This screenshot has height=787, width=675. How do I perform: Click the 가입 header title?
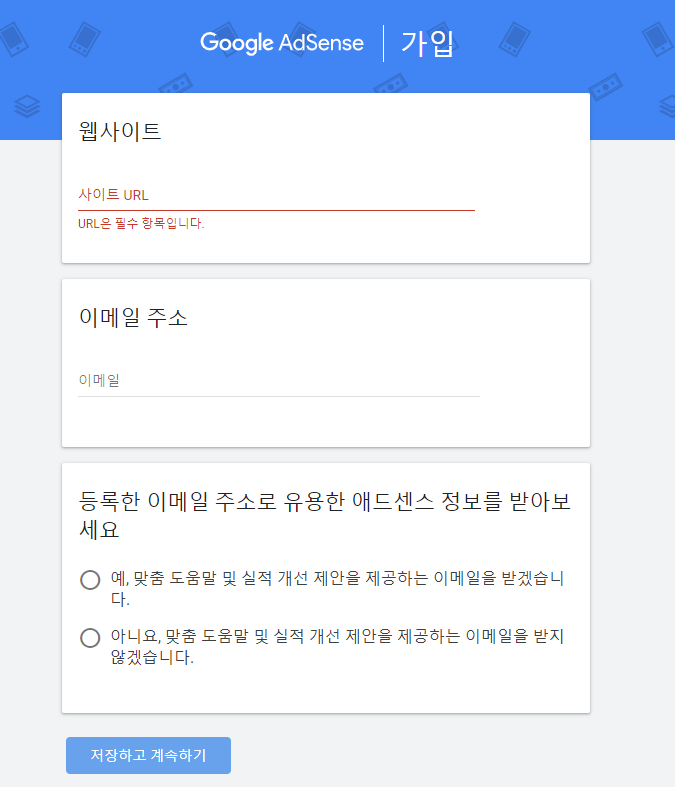point(428,43)
